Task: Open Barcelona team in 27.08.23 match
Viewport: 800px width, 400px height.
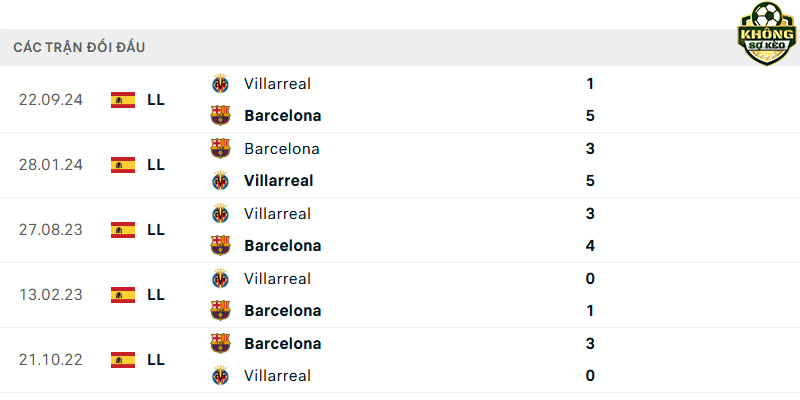Action: click(283, 245)
